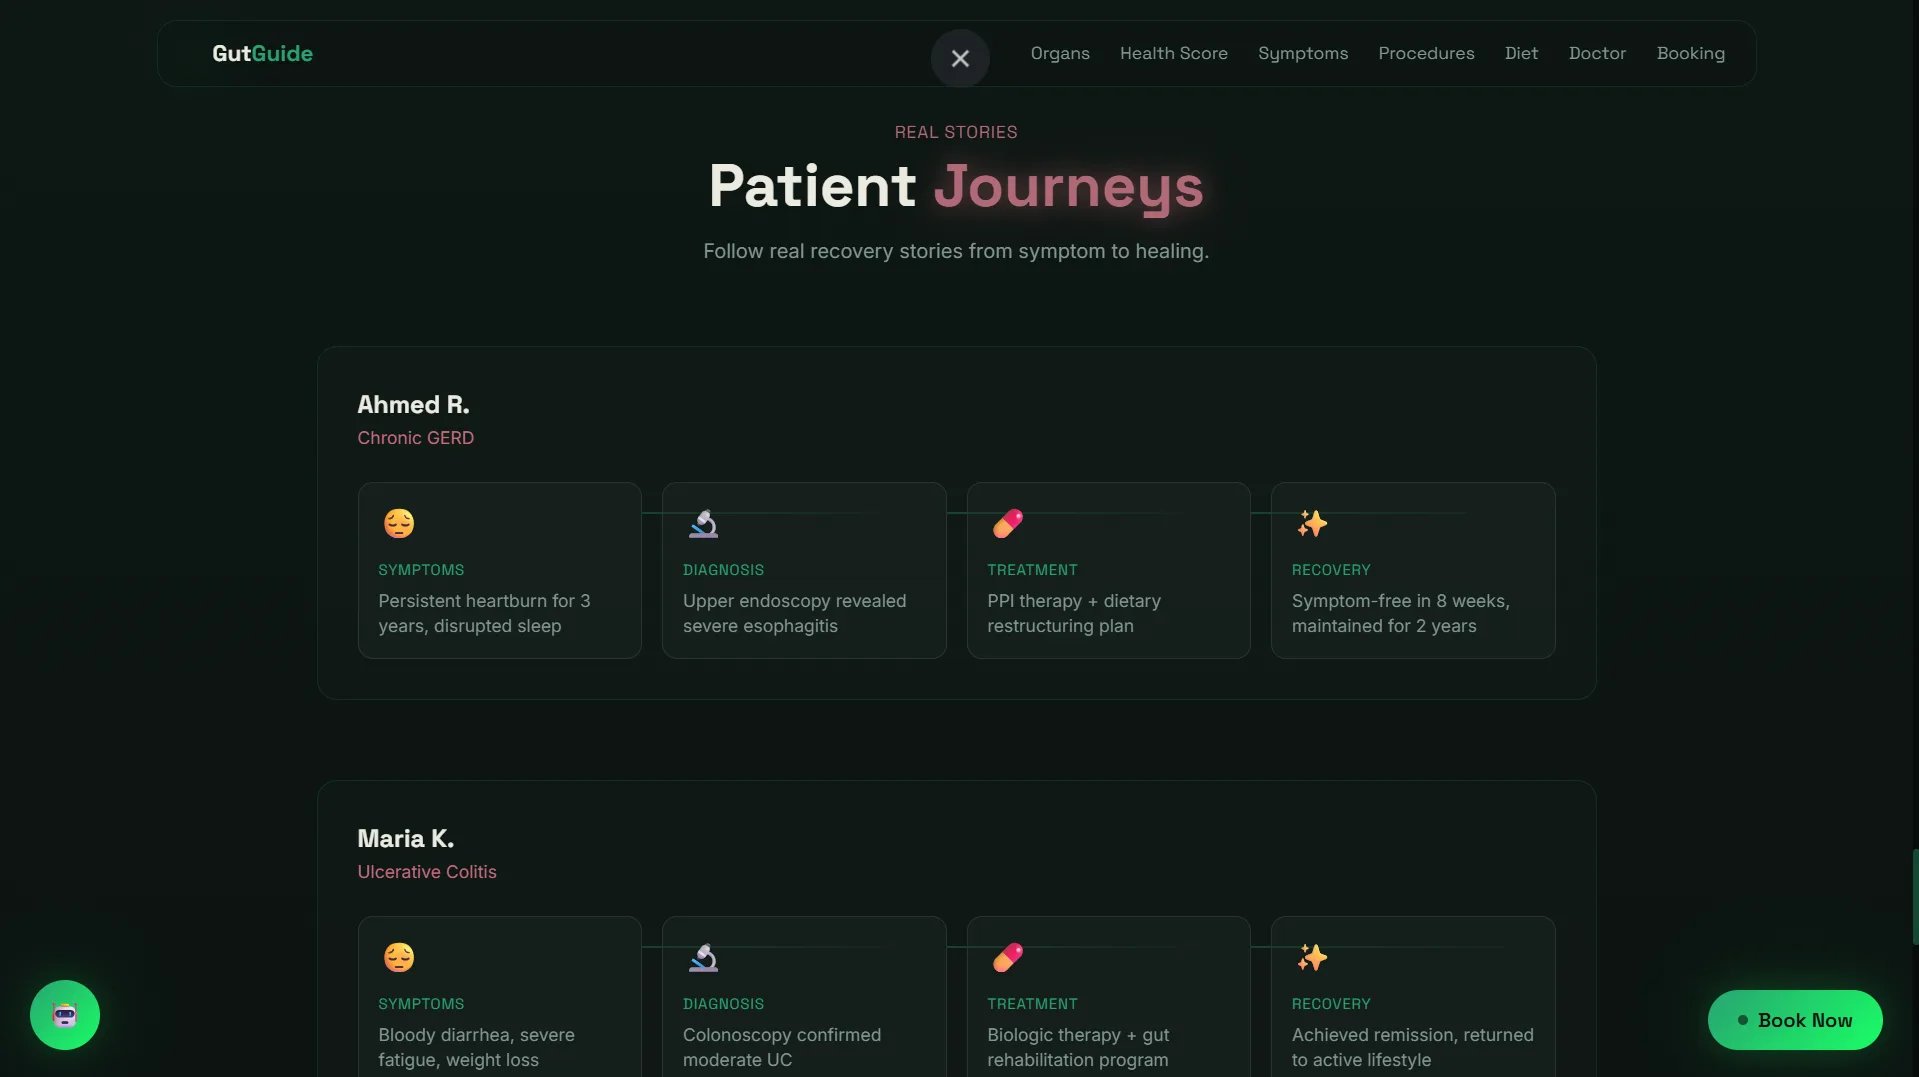
Task: Open the Organs menu item
Action: tap(1060, 53)
